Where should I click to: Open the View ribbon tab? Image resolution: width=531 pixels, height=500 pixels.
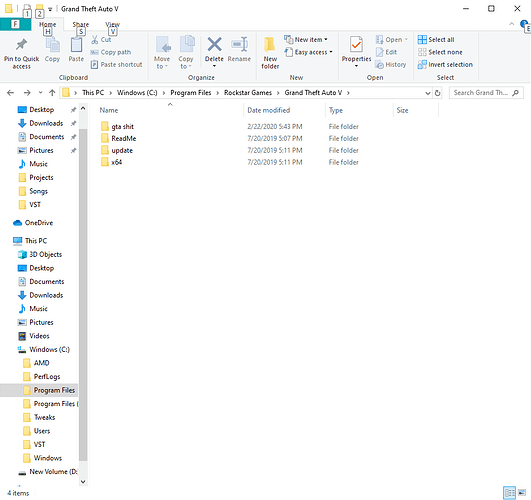112,24
